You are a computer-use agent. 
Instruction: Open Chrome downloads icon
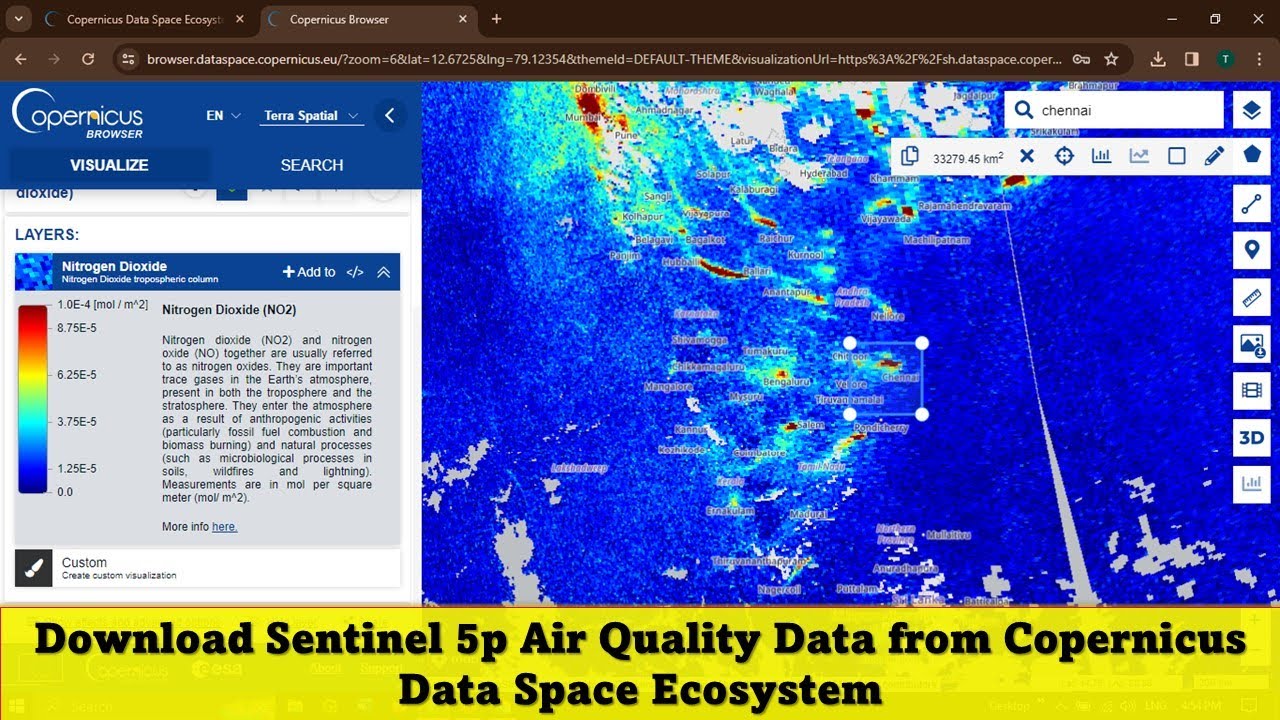[x=1158, y=59]
